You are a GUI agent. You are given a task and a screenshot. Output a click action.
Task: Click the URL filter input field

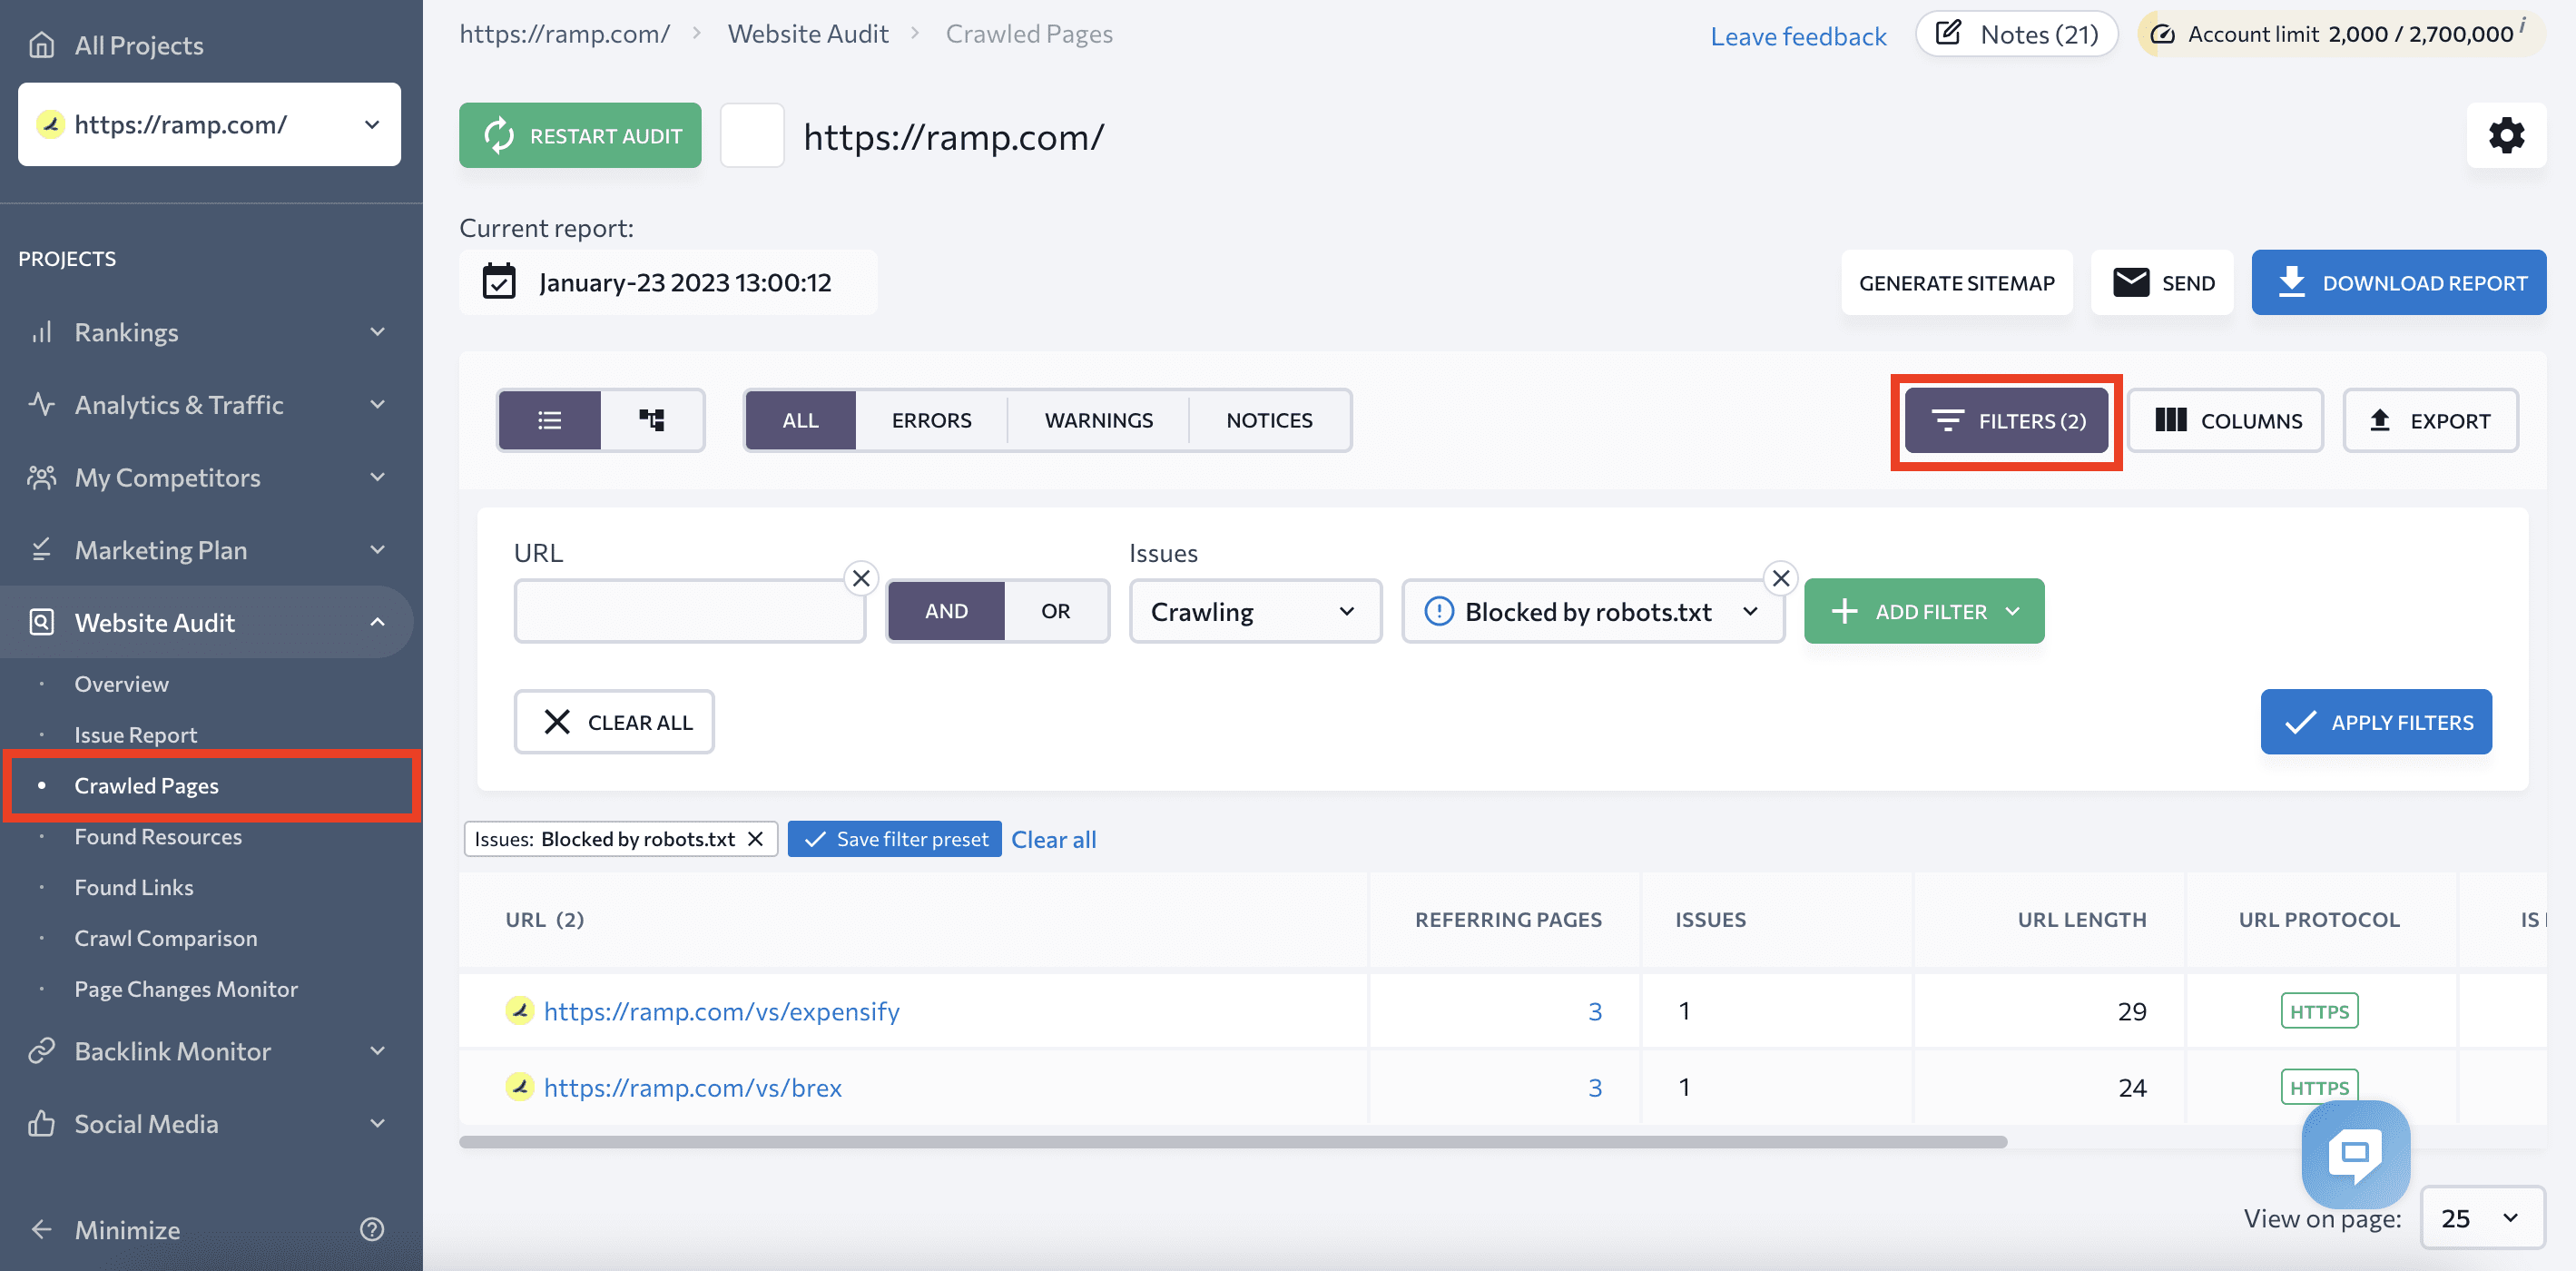pos(690,611)
